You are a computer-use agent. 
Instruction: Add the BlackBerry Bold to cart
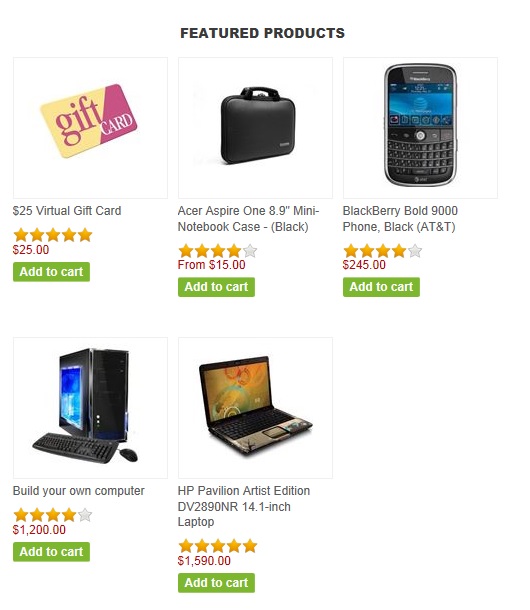click(381, 287)
